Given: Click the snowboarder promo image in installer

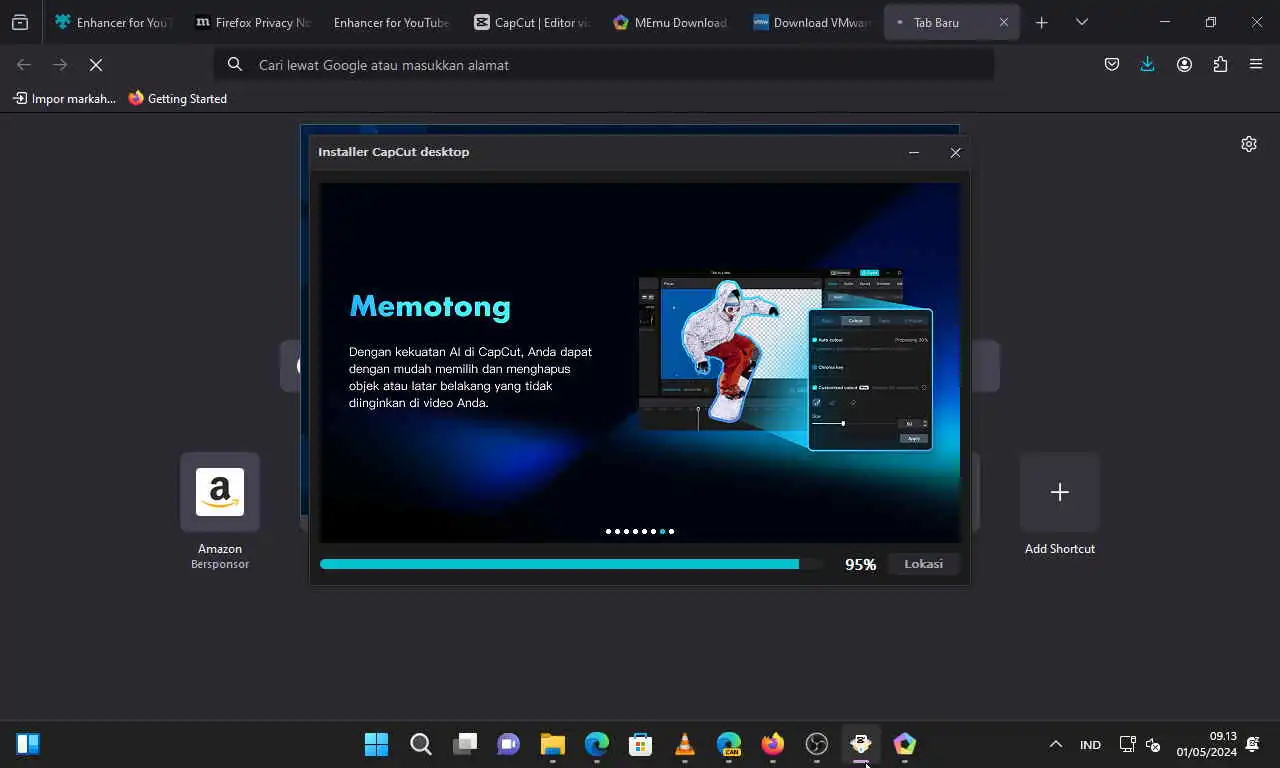Looking at the screenshot, I should (x=785, y=360).
